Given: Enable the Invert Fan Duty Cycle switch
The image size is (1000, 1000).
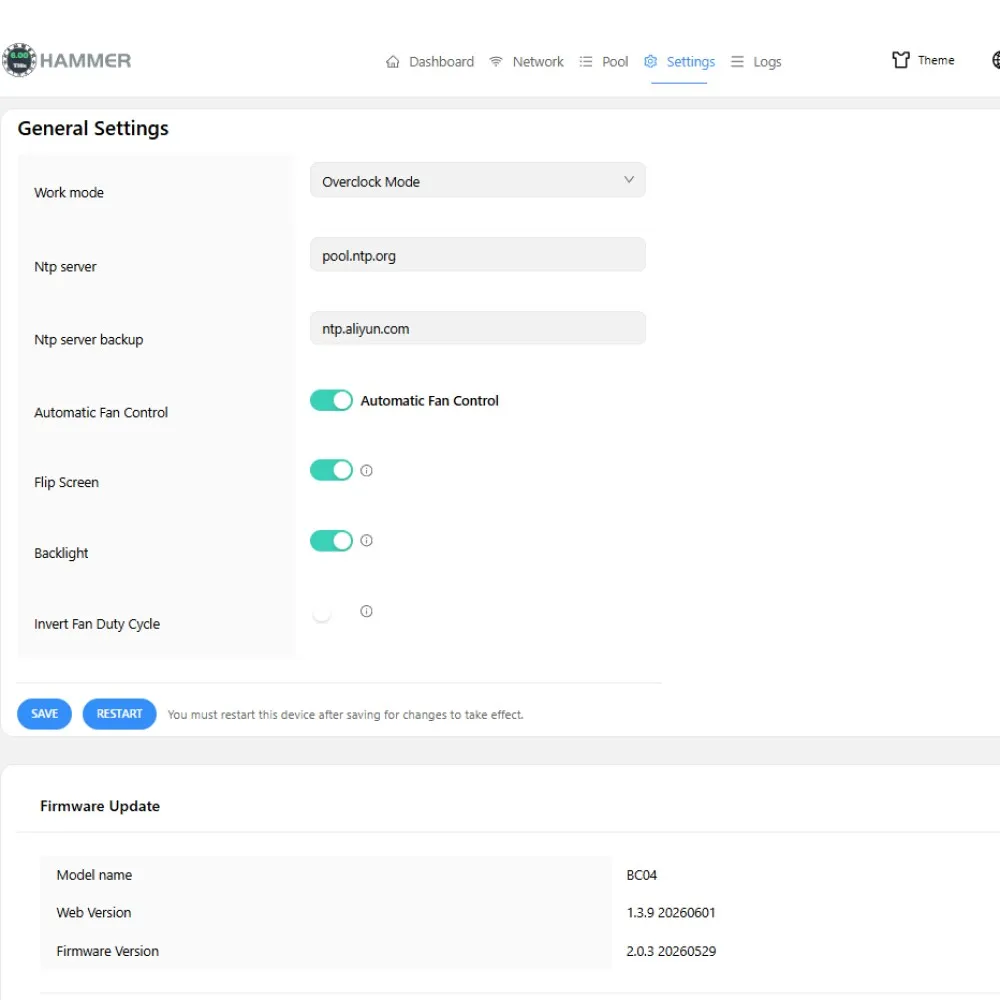Looking at the screenshot, I should (331, 613).
